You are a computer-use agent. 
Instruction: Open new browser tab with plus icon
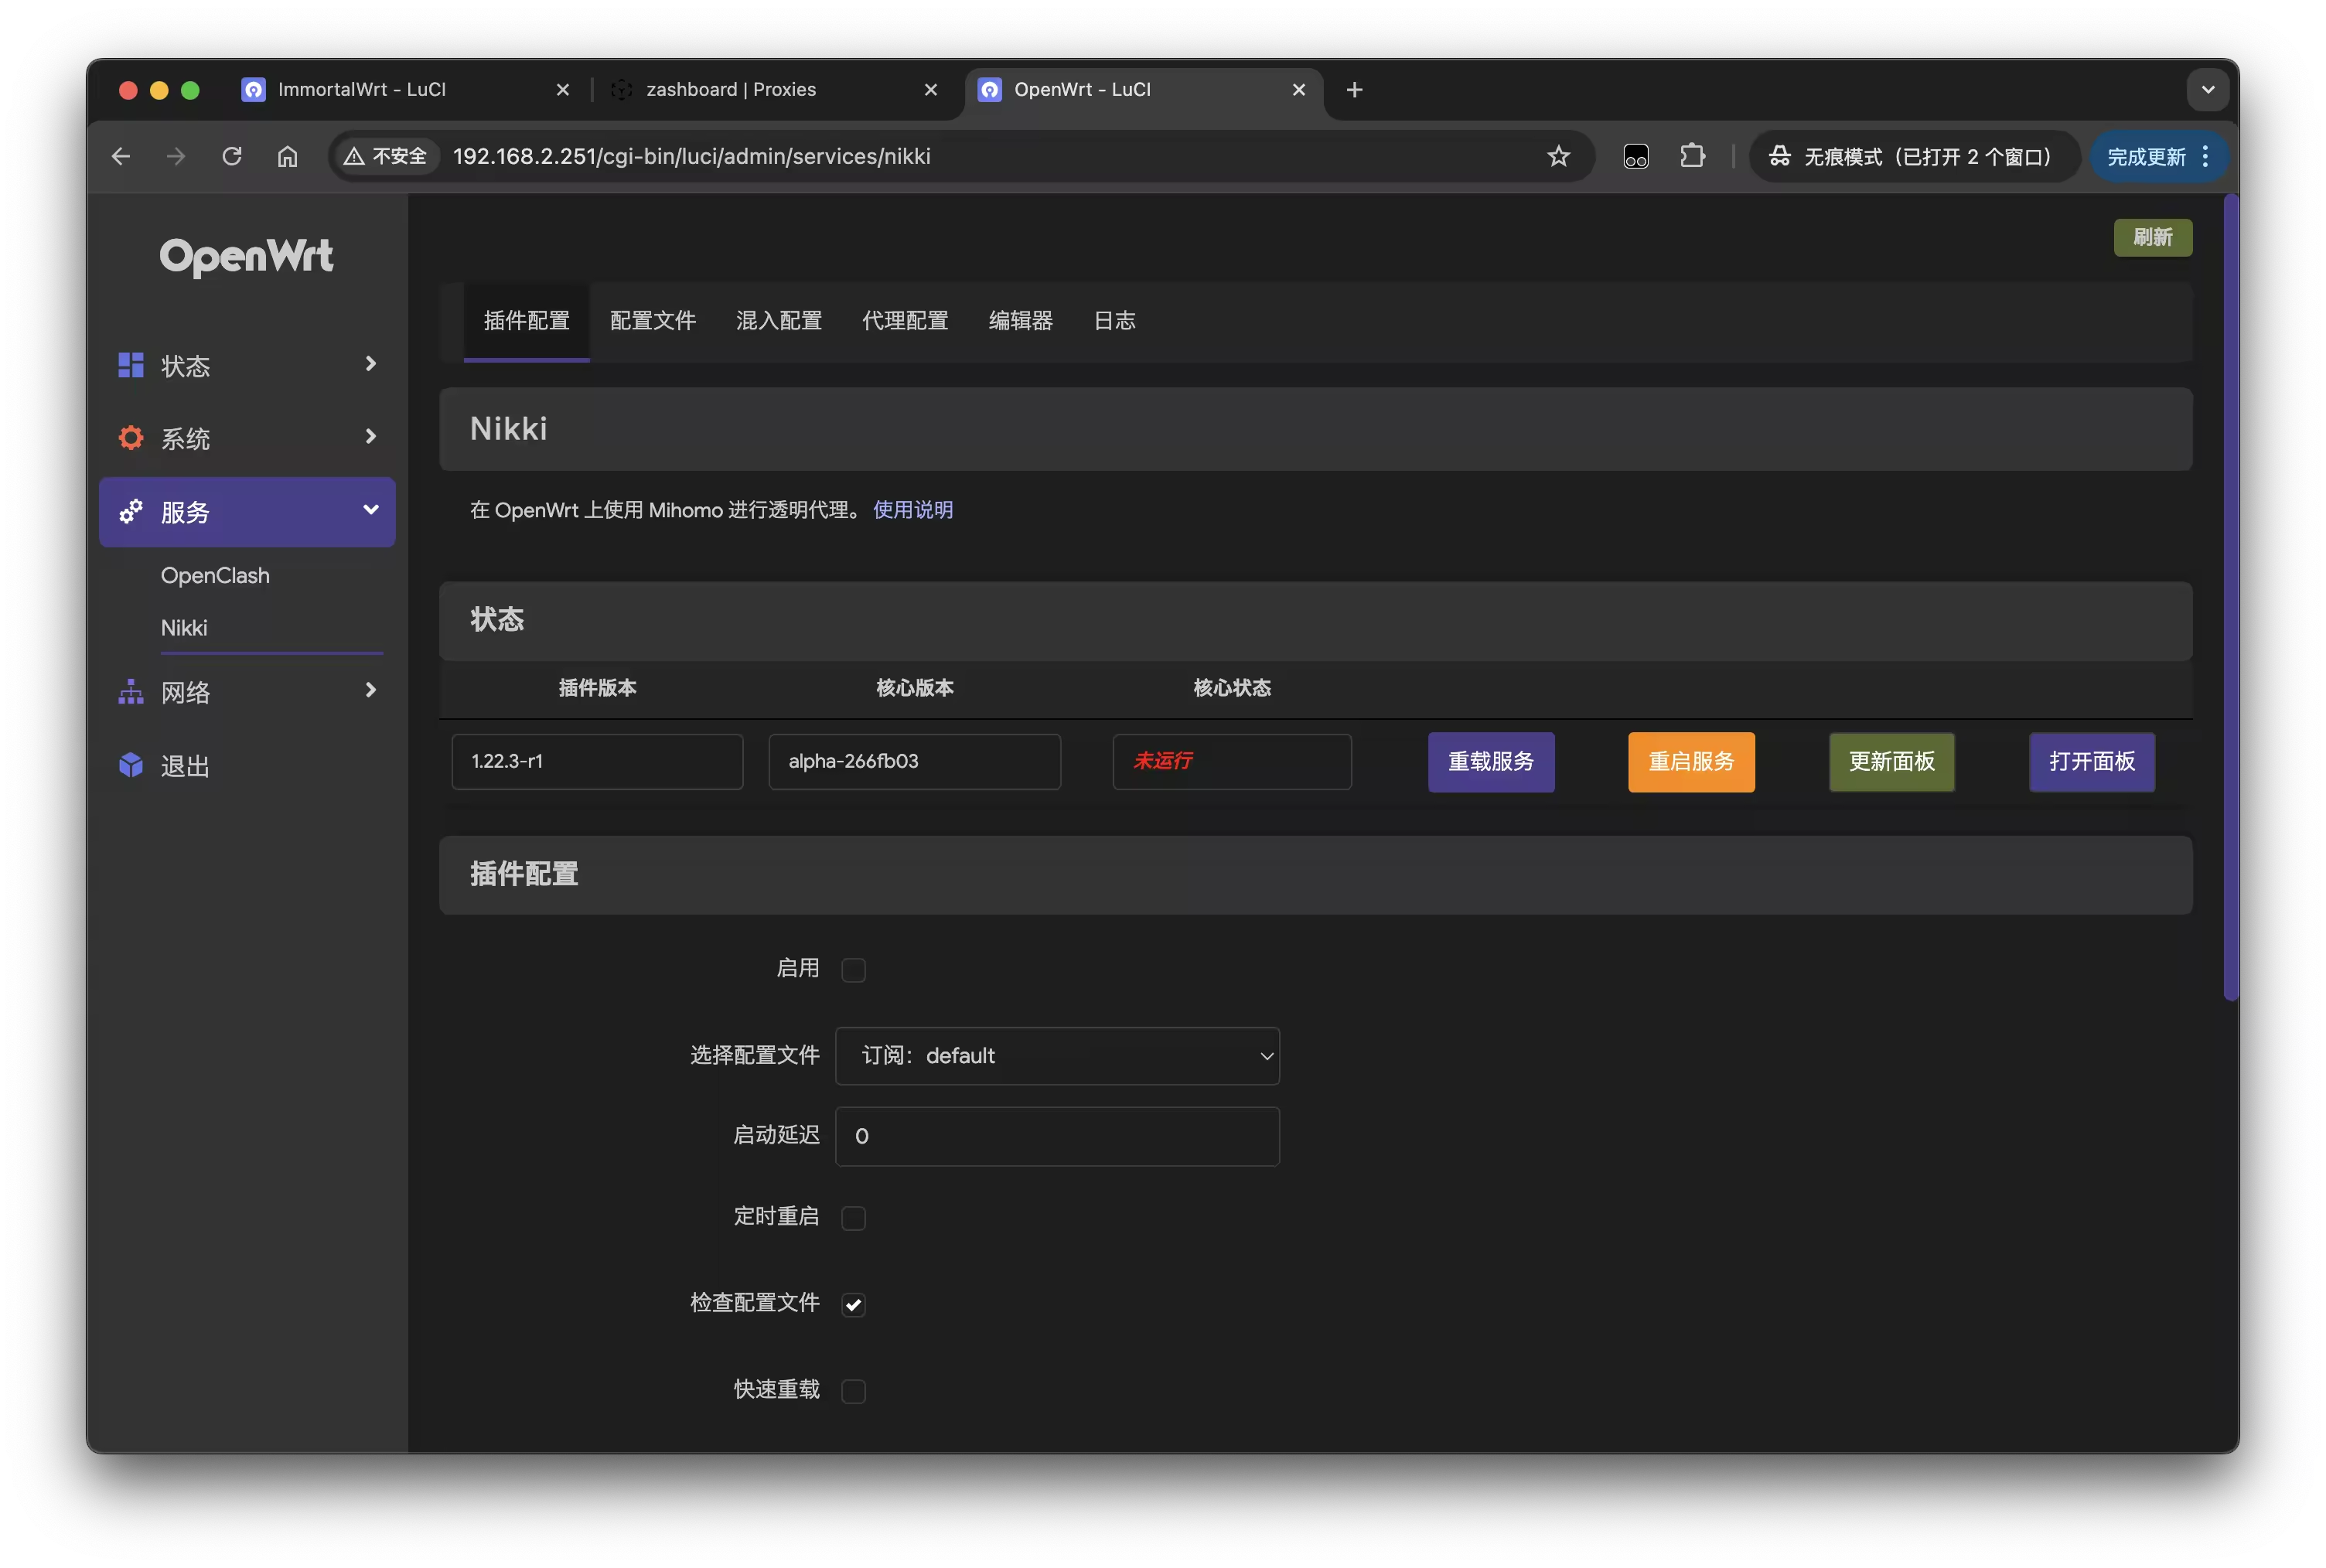pyautogui.click(x=1354, y=90)
